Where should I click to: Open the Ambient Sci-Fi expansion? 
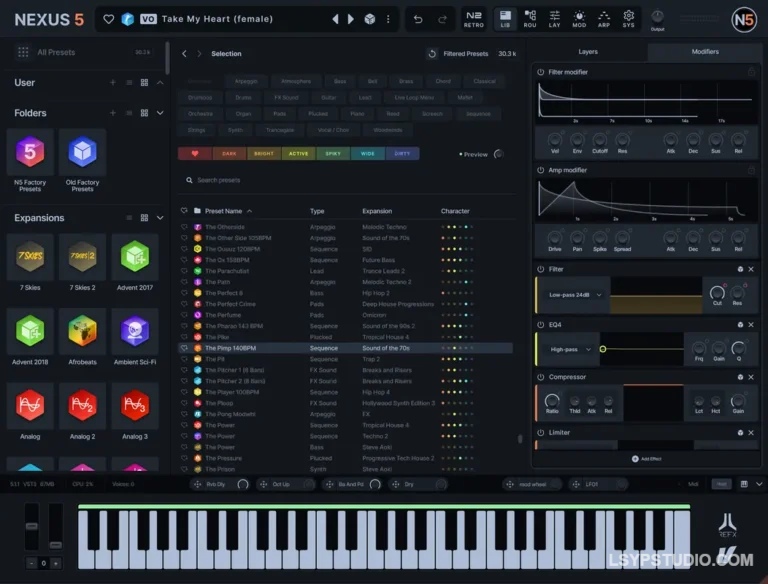click(135, 338)
